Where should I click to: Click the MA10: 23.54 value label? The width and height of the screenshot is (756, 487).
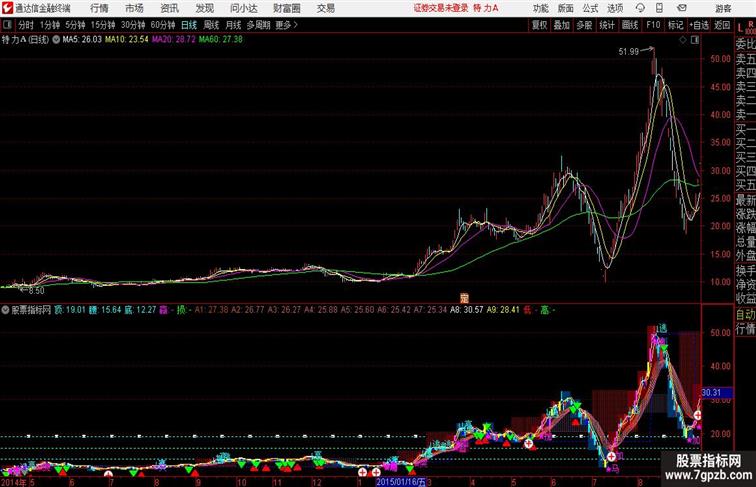click(x=127, y=40)
